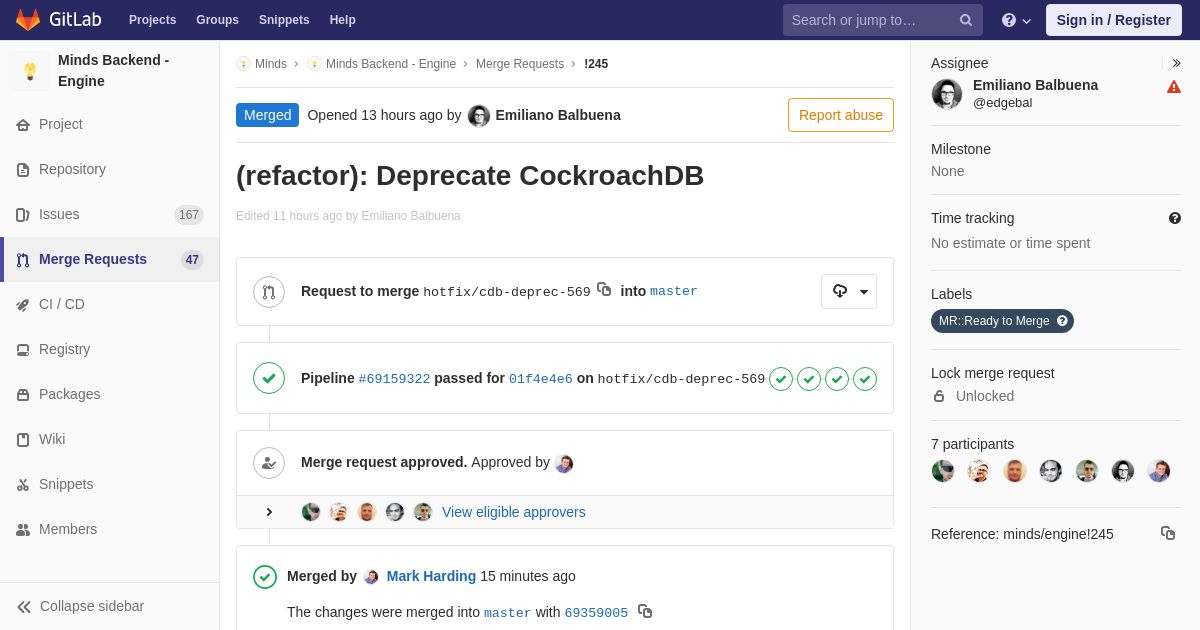The width and height of the screenshot is (1200, 630).
Task: Click the Unlocked lock icon
Action: (x=939, y=396)
